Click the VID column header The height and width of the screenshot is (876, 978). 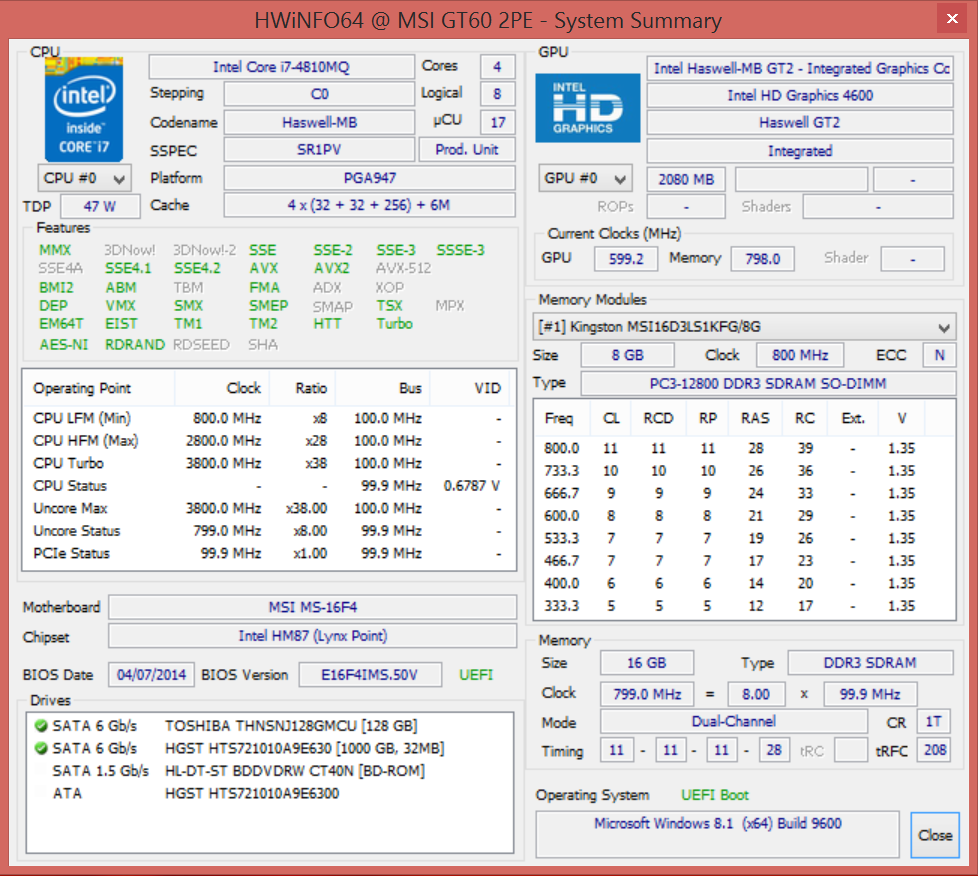click(x=470, y=388)
